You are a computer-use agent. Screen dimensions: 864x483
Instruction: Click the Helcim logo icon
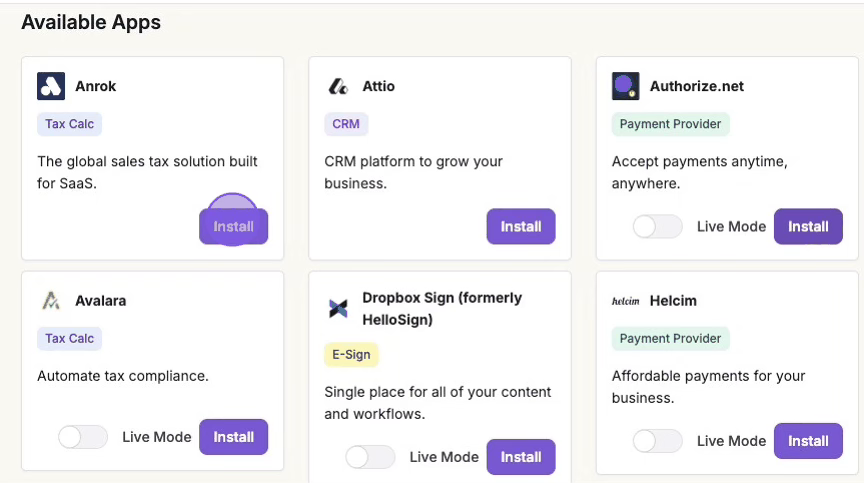(x=626, y=301)
